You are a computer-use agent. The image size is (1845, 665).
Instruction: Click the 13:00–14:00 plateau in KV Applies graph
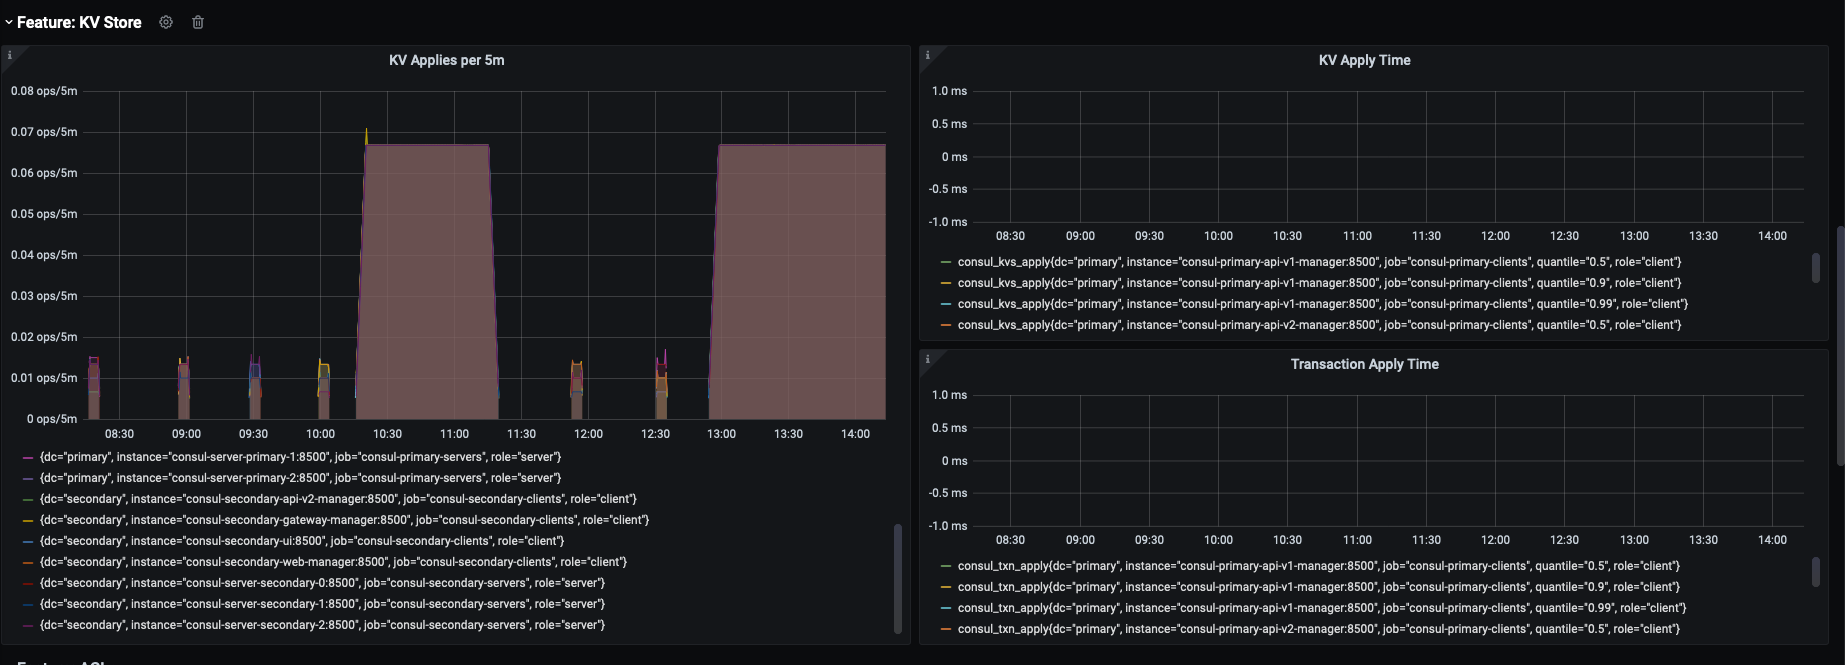(x=798, y=282)
